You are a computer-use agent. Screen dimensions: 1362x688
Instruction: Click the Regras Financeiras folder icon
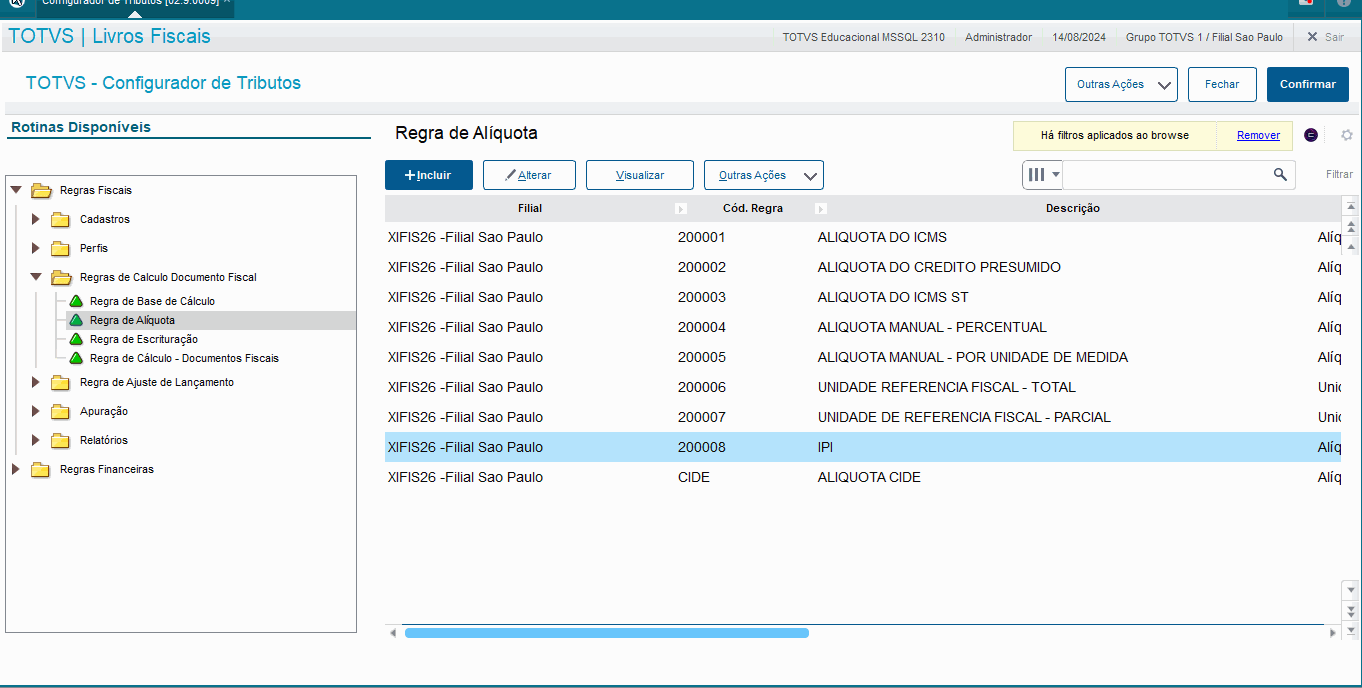[41, 470]
